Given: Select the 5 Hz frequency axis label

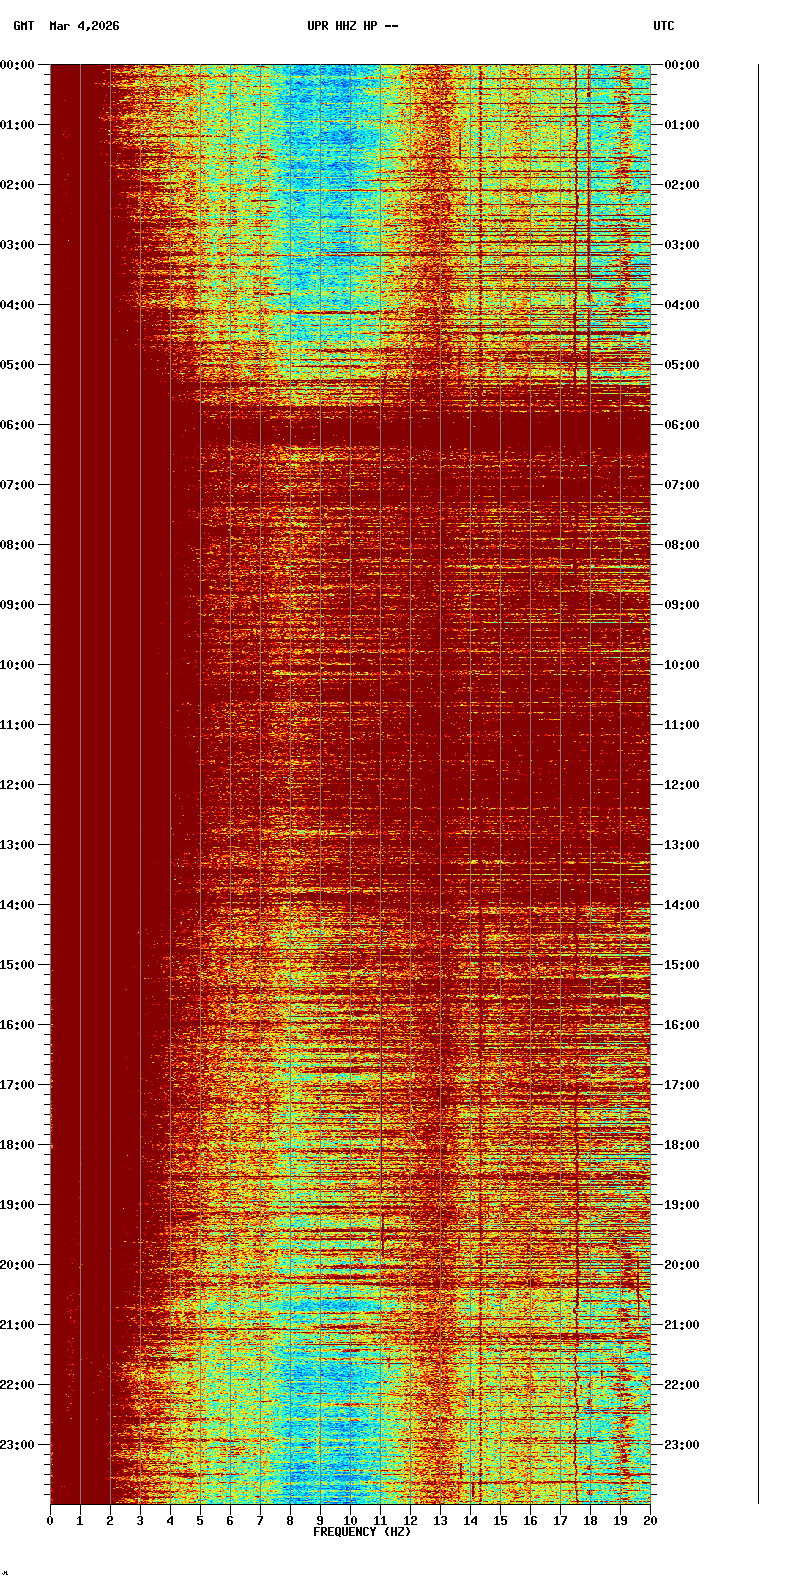Looking at the screenshot, I should tap(200, 1521).
